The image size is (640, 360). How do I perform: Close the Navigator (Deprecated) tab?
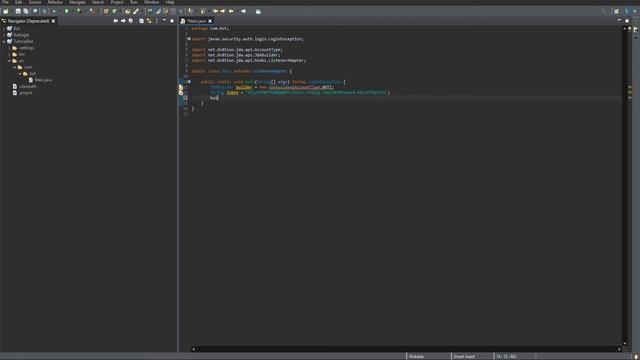(x=53, y=21)
